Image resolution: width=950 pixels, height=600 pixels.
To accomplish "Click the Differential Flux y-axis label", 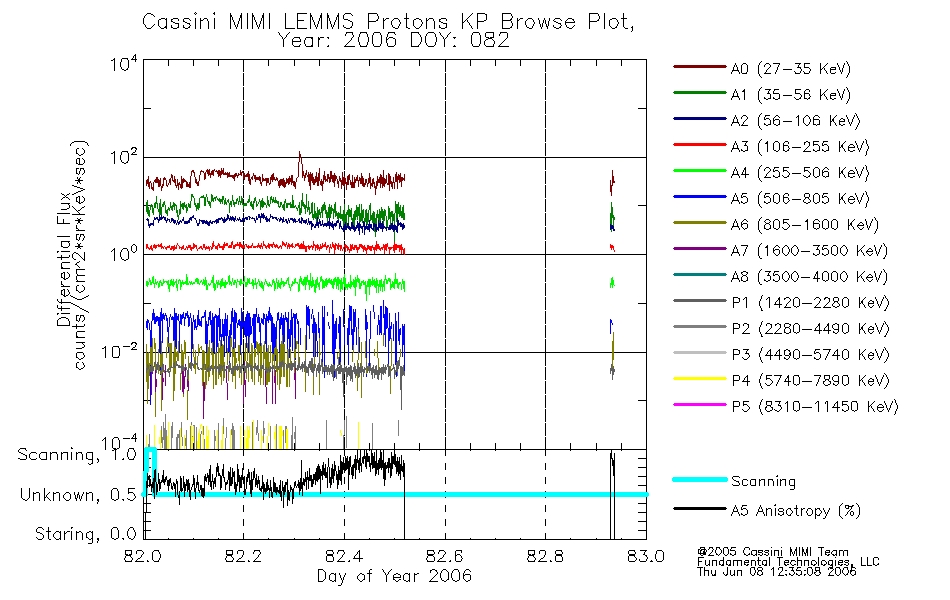I will coord(64,259).
